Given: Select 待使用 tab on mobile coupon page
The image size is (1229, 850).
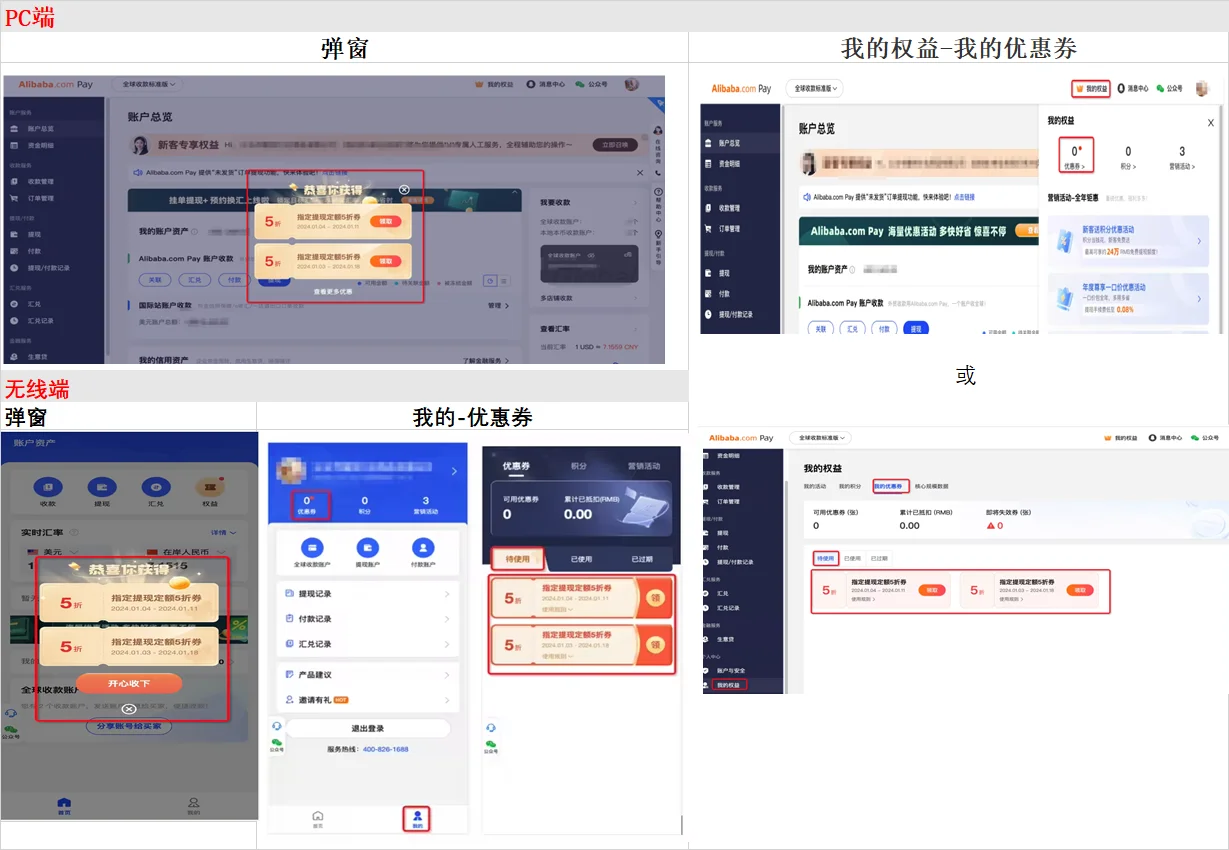Looking at the screenshot, I should (x=517, y=559).
